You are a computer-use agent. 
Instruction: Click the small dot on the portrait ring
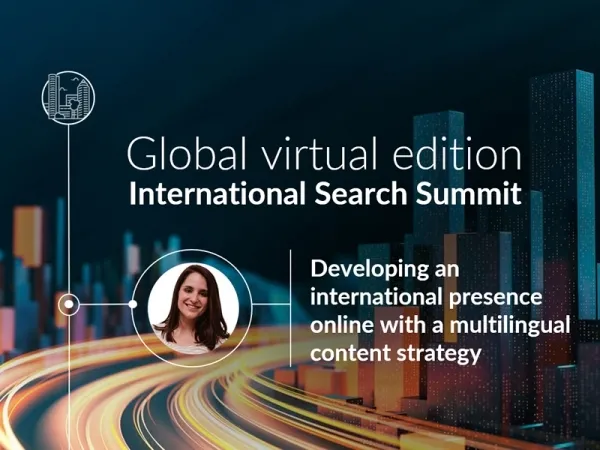point(133,303)
